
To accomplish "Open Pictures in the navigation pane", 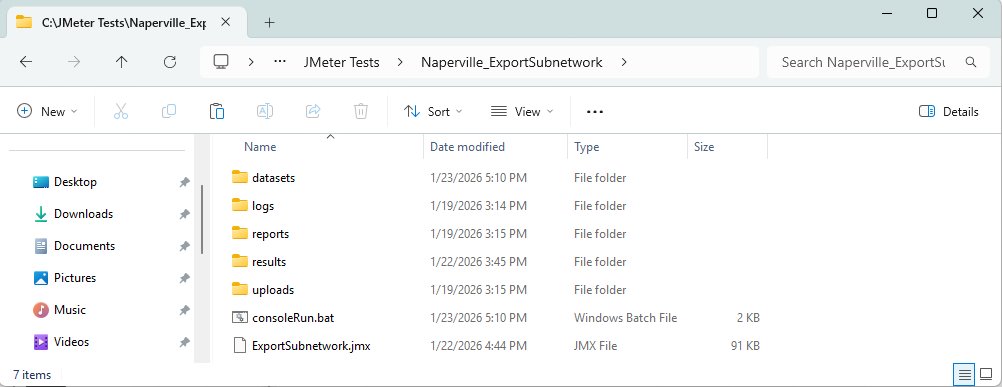I will (x=75, y=278).
